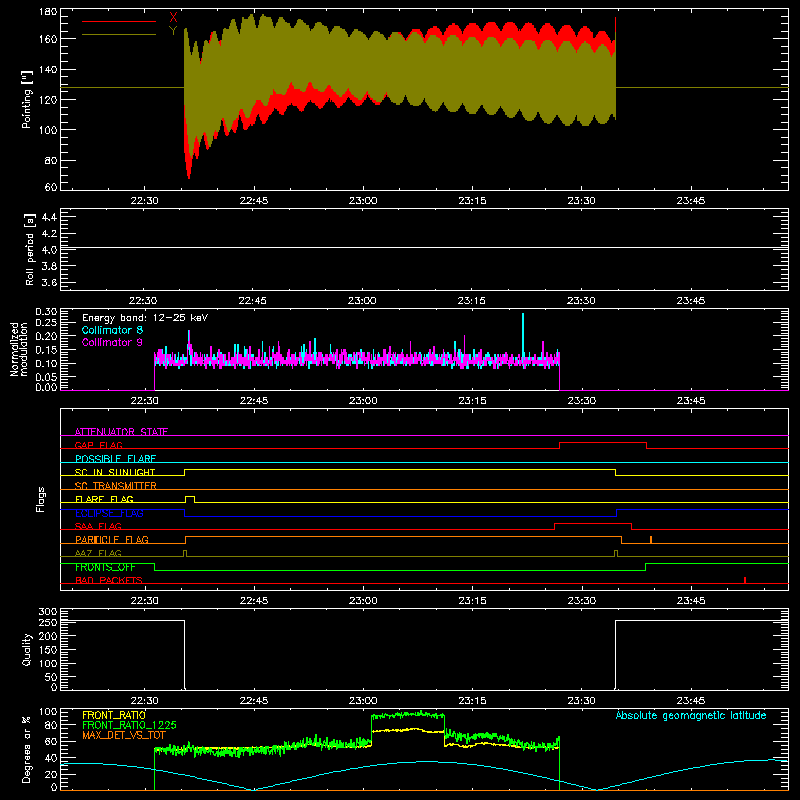Click the 'Flags' vertical axis title
This screenshot has width=800, height=800.
pyautogui.click(x=40, y=499)
